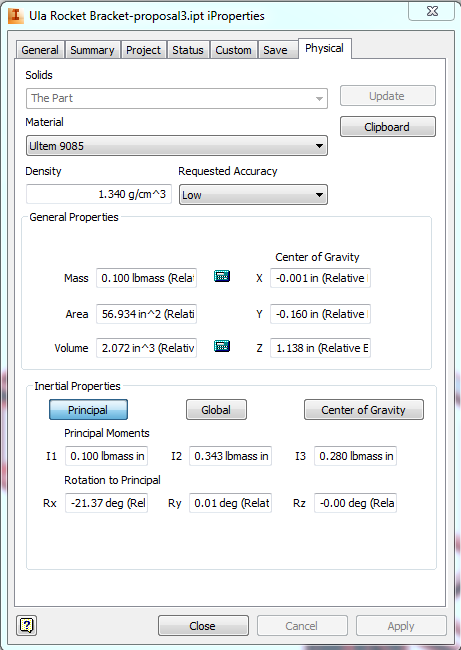Click the Y center of gravity -0.160 field

(320, 314)
